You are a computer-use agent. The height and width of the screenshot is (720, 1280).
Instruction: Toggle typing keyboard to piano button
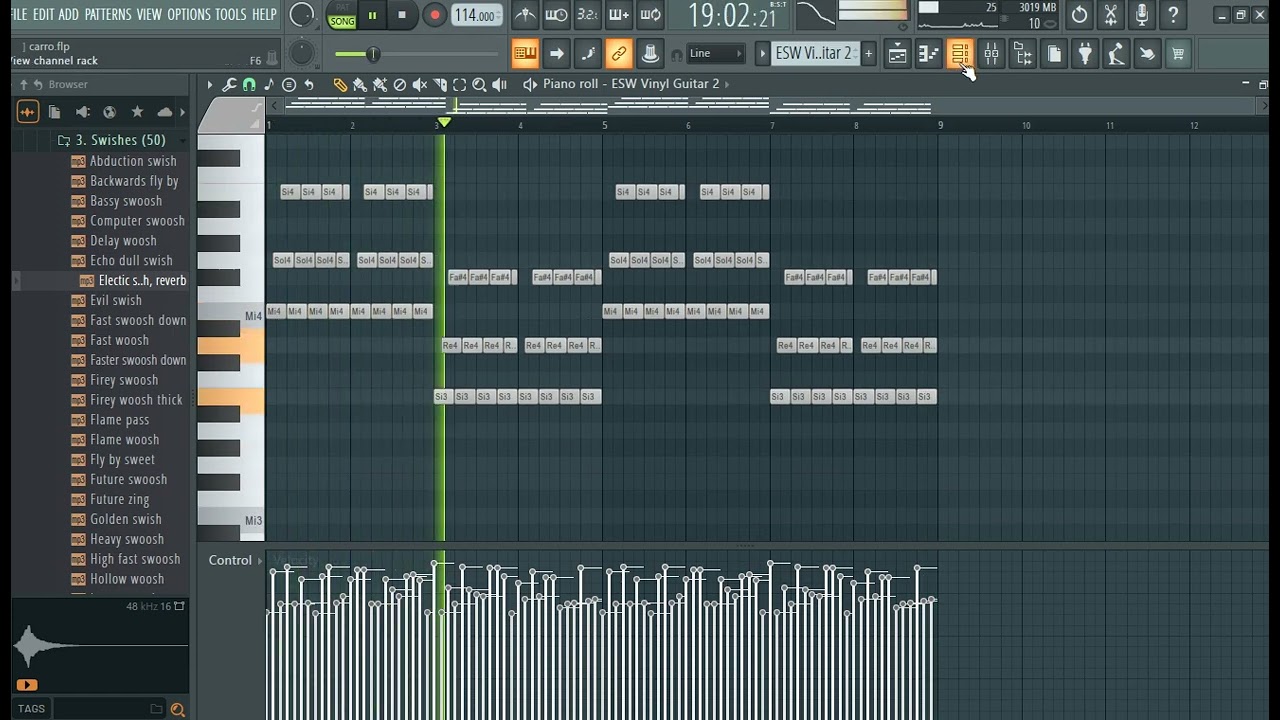(x=525, y=54)
